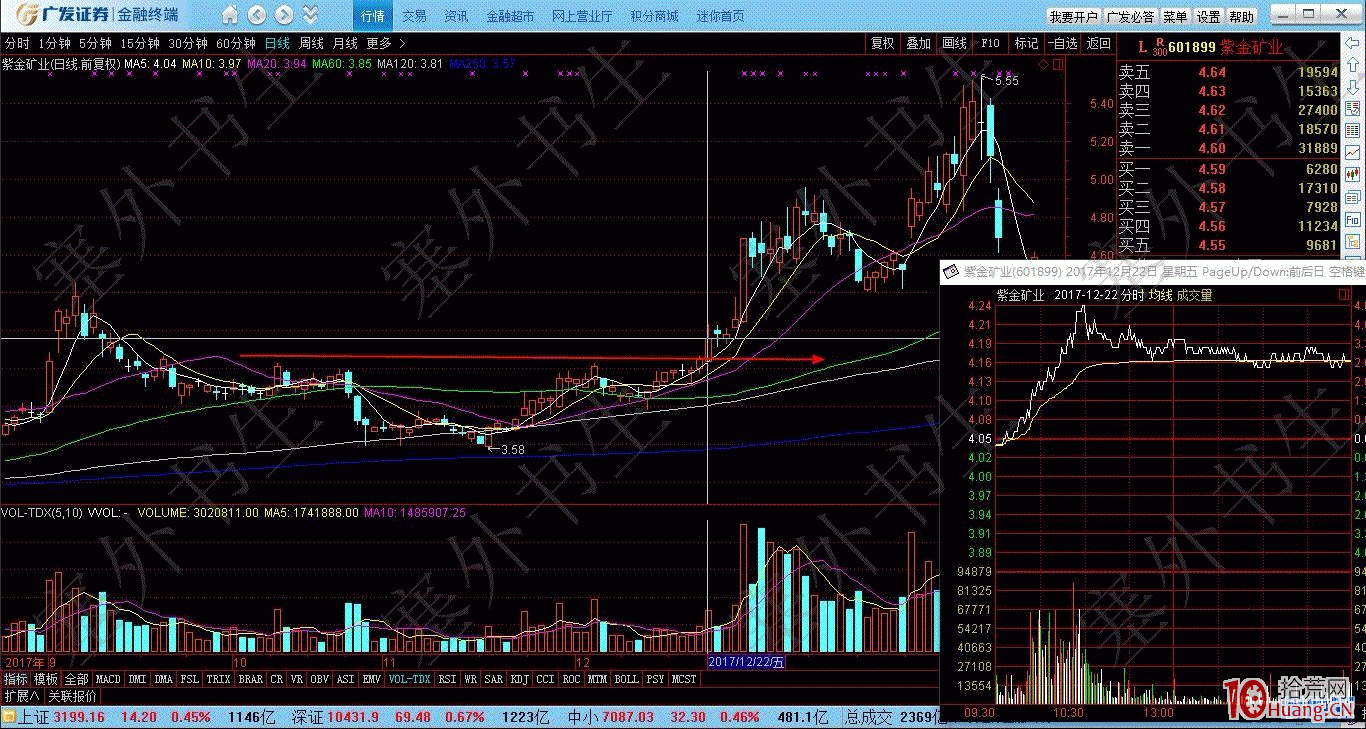Expand the 扩展 panel
The image size is (1366, 729).
pos(21,695)
